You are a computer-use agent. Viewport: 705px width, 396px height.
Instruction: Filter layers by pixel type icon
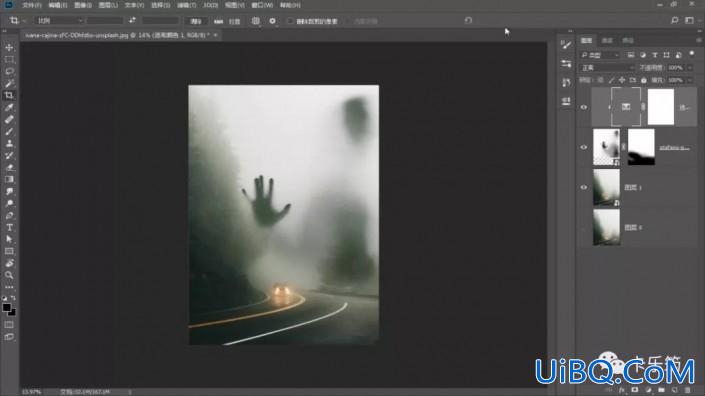click(x=631, y=55)
